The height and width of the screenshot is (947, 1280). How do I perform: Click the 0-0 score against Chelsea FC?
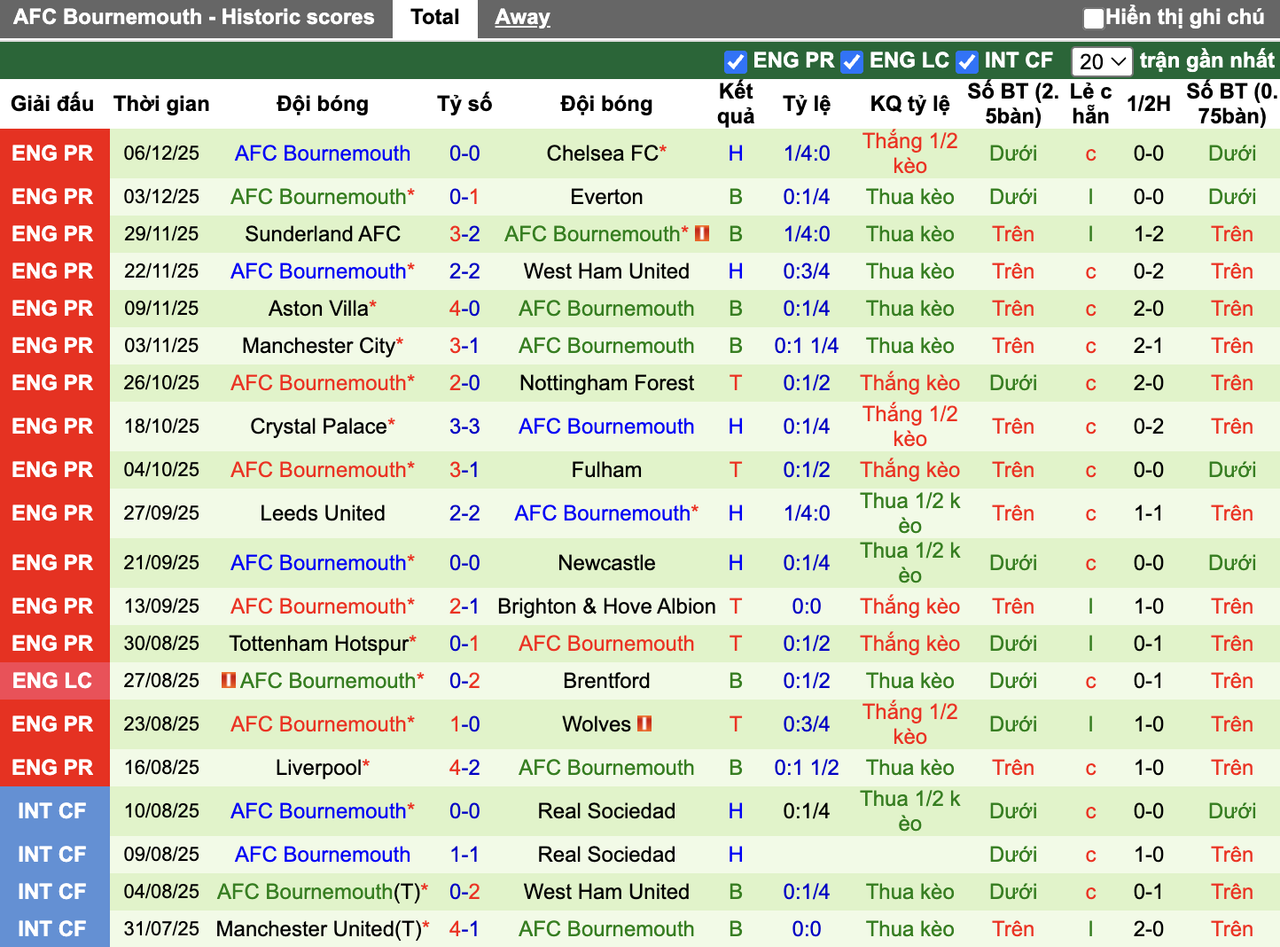click(x=465, y=153)
